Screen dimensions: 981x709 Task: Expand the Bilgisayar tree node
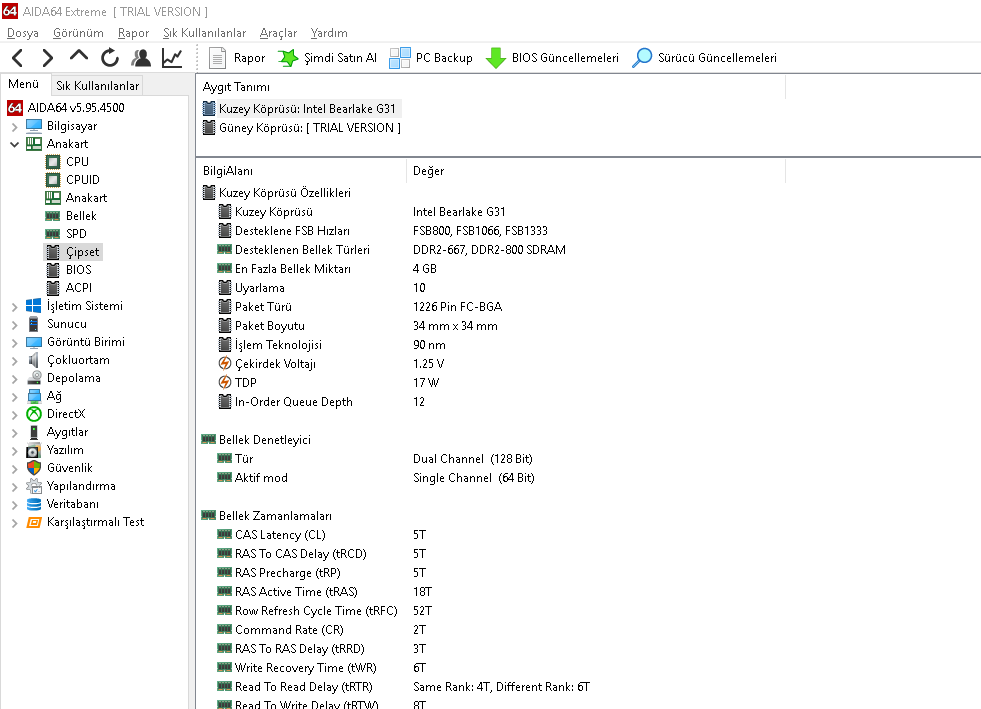pyautogui.click(x=14, y=126)
